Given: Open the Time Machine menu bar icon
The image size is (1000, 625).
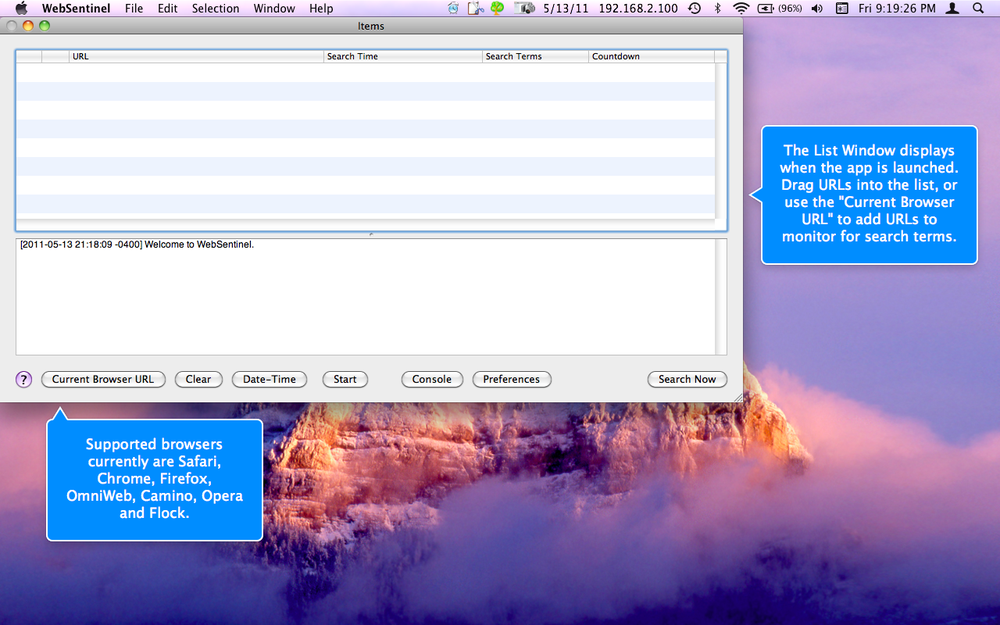Looking at the screenshot, I should coord(695,8).
